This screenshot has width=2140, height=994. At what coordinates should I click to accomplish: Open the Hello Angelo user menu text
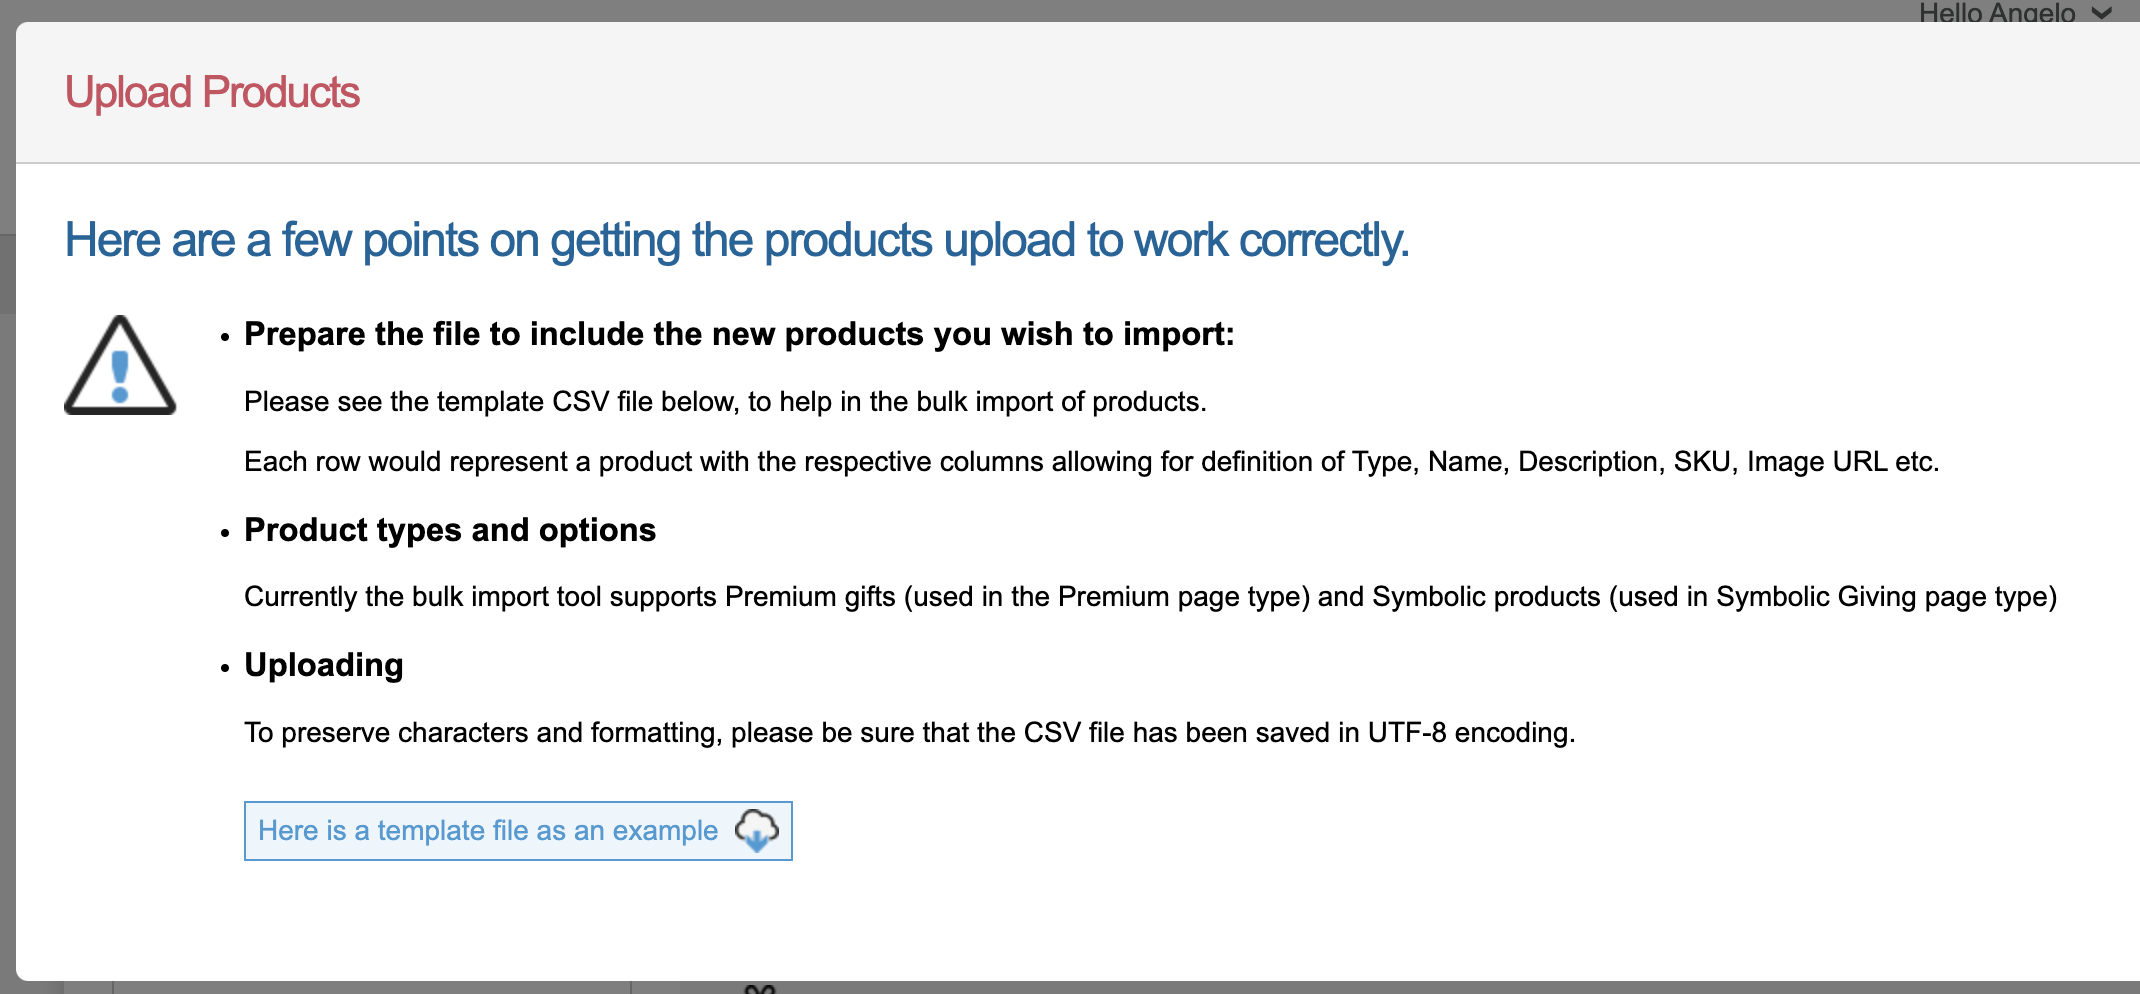(1996, 13)
